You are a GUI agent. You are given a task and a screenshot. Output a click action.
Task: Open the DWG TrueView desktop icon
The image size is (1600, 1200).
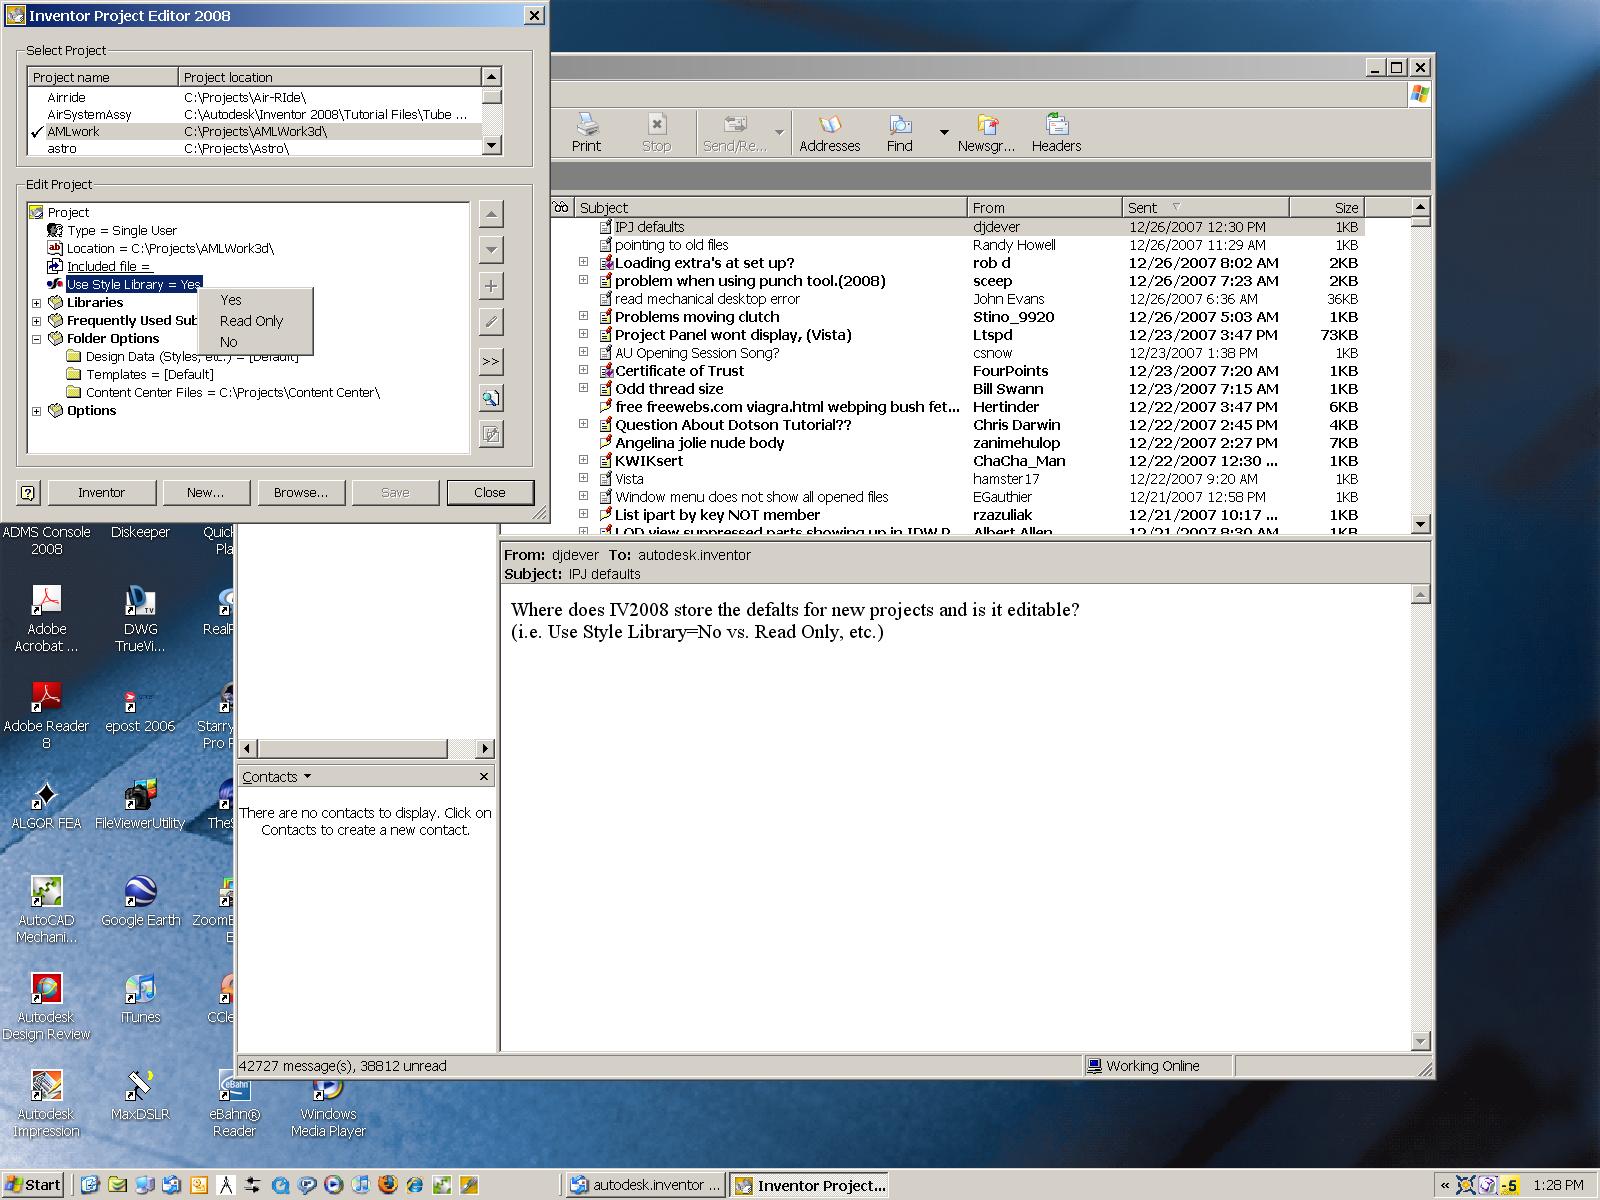(140, 620)
